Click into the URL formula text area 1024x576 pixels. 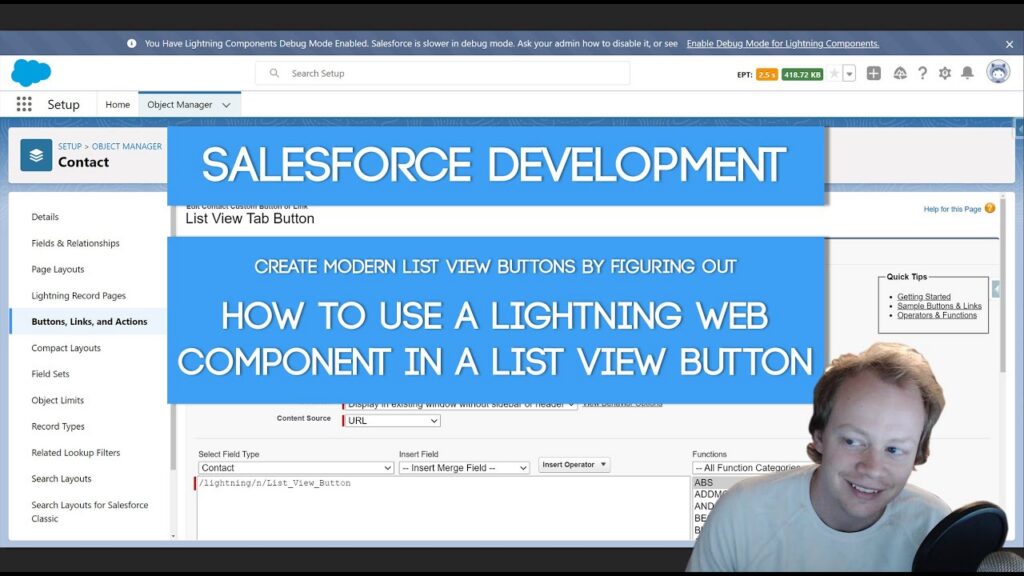(443, 508)
